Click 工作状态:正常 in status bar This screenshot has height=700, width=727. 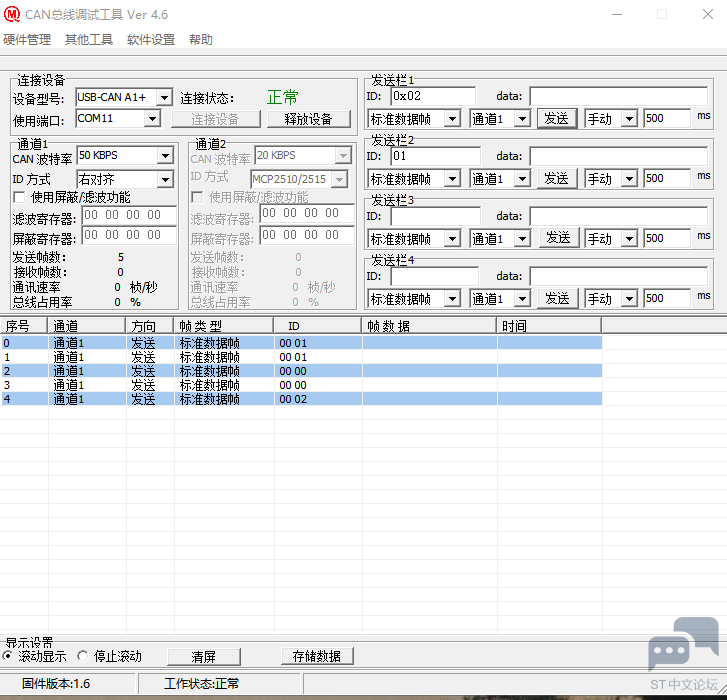click(x=201, y=684)
